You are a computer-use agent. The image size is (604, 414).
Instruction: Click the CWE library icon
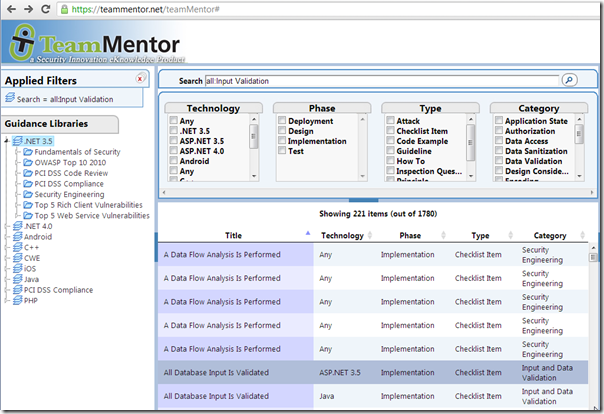[x=18, y=258]
